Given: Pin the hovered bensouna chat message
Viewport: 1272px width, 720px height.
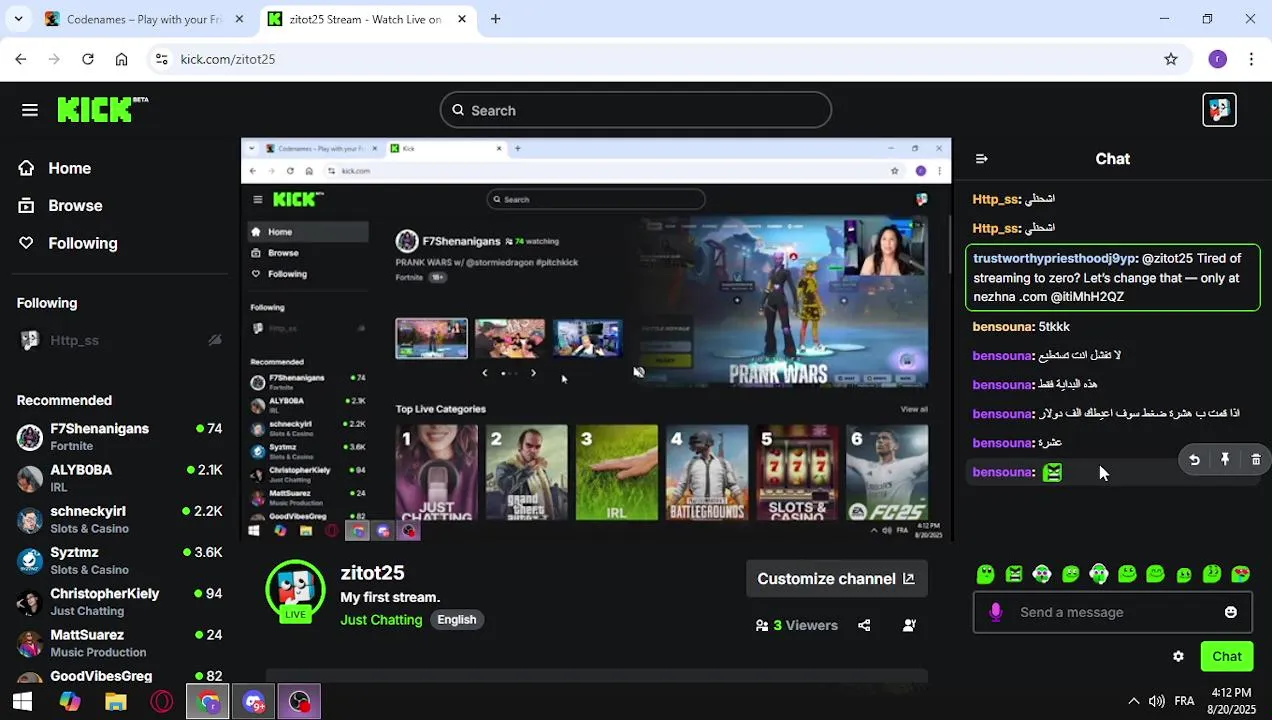Looking at the screenshot, I should coord(1225,460).
